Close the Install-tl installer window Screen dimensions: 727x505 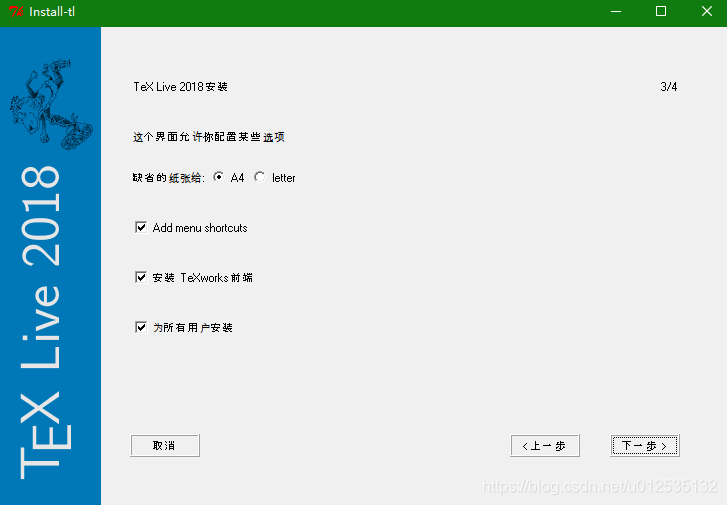pyautogui.click(x=707, y=12)
